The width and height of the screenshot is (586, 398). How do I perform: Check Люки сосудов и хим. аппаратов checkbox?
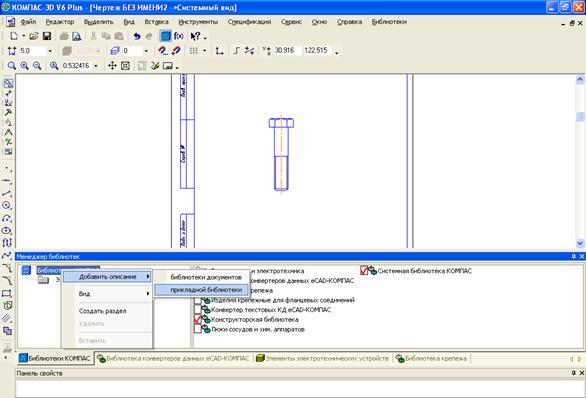point(198,329)
